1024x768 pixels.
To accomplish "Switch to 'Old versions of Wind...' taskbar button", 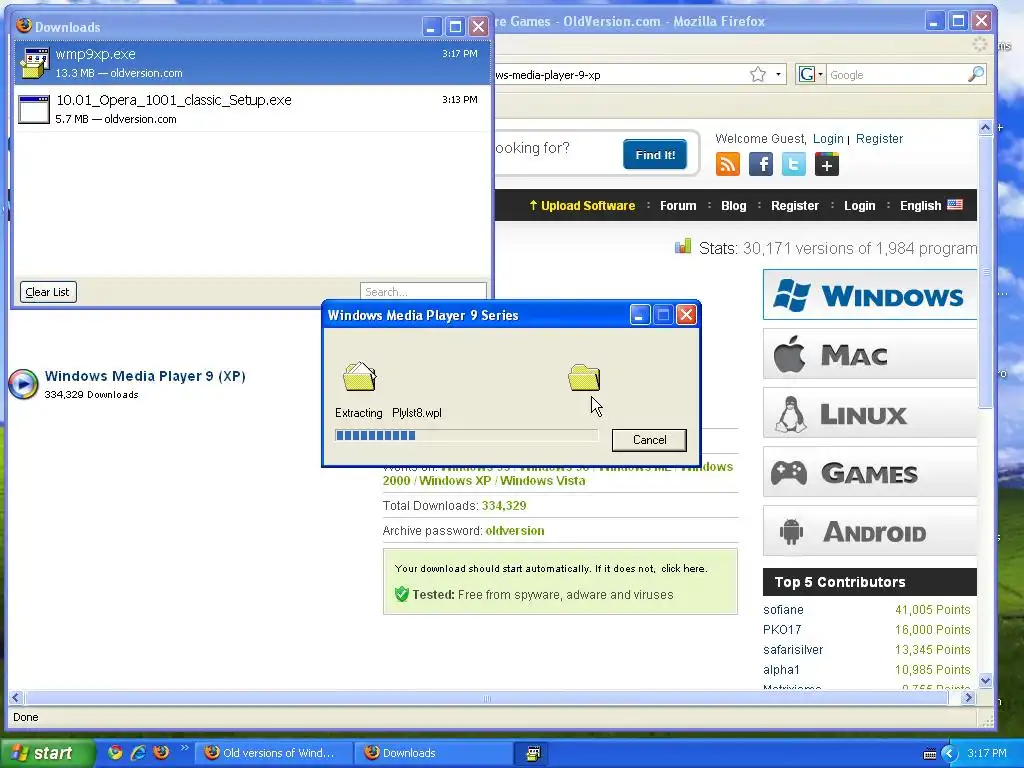I will tap(273, 753).
